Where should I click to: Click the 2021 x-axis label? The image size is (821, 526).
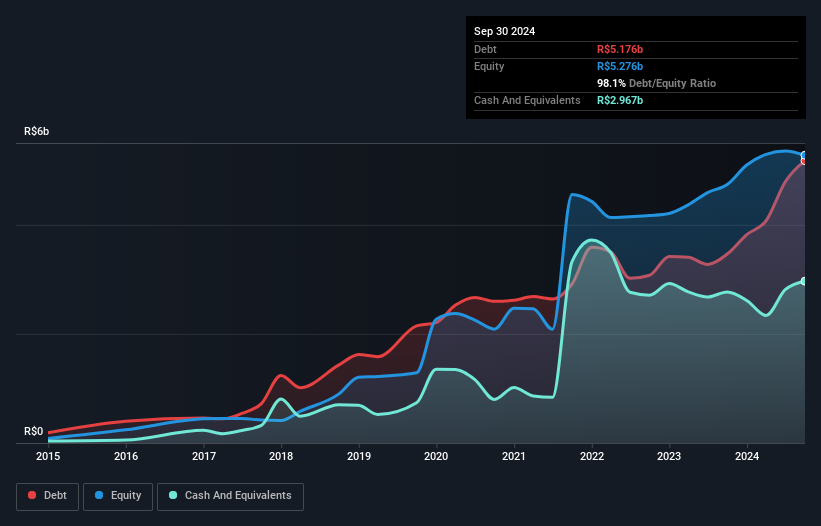[x=514, y=456]
